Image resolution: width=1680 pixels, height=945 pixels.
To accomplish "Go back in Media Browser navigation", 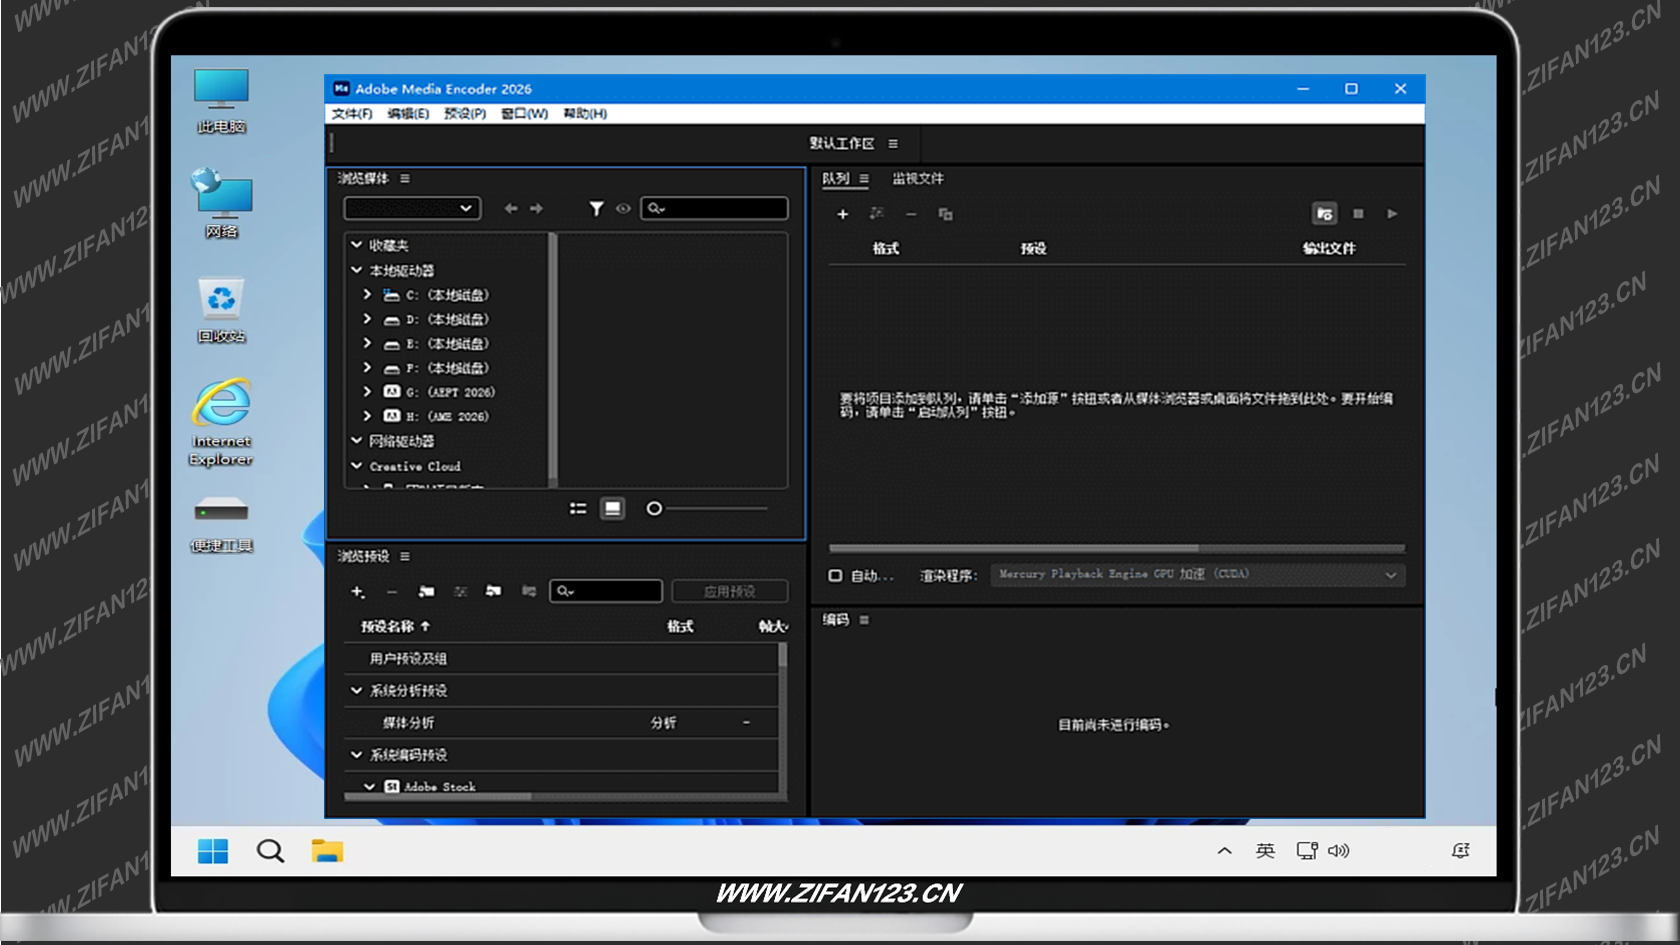I will point(511,208).
